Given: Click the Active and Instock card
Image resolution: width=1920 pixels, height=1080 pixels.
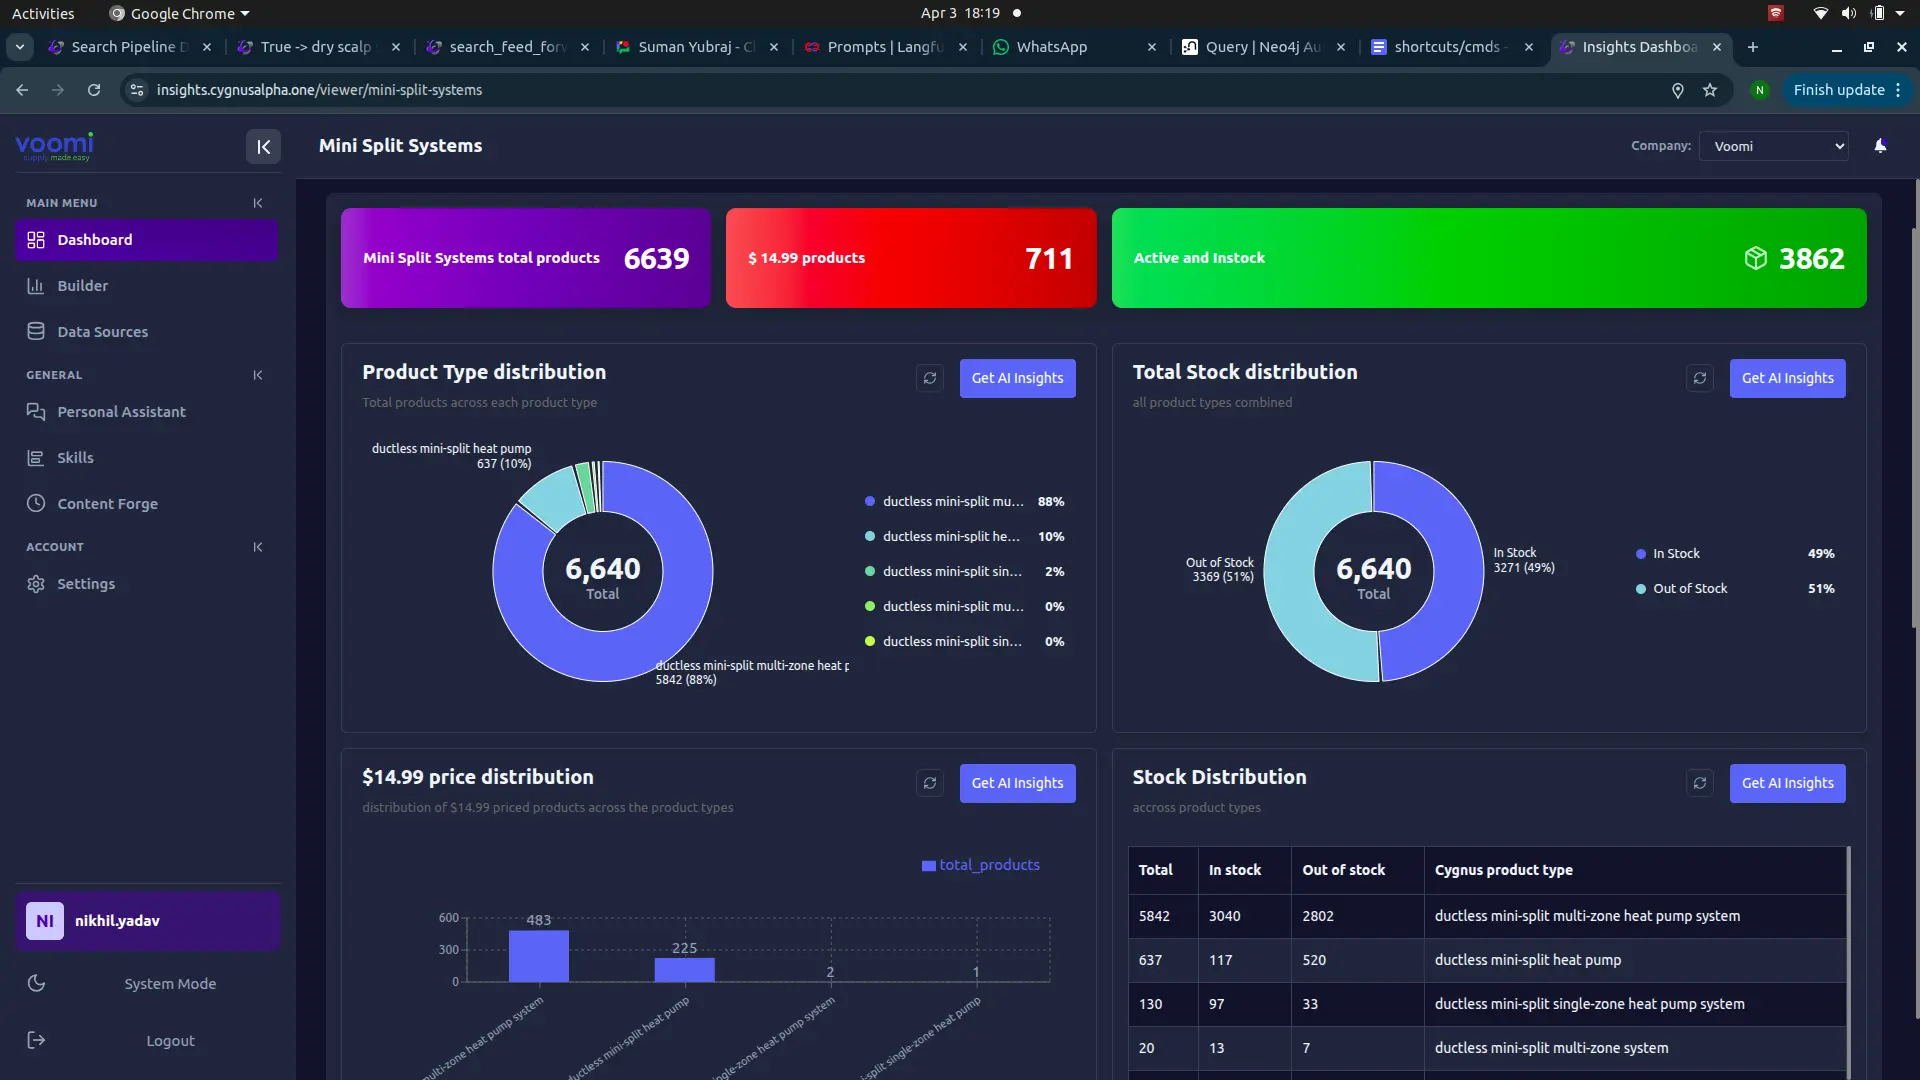Looking at the screenshot, I should pyautogui.click(x=1488, y=258).
